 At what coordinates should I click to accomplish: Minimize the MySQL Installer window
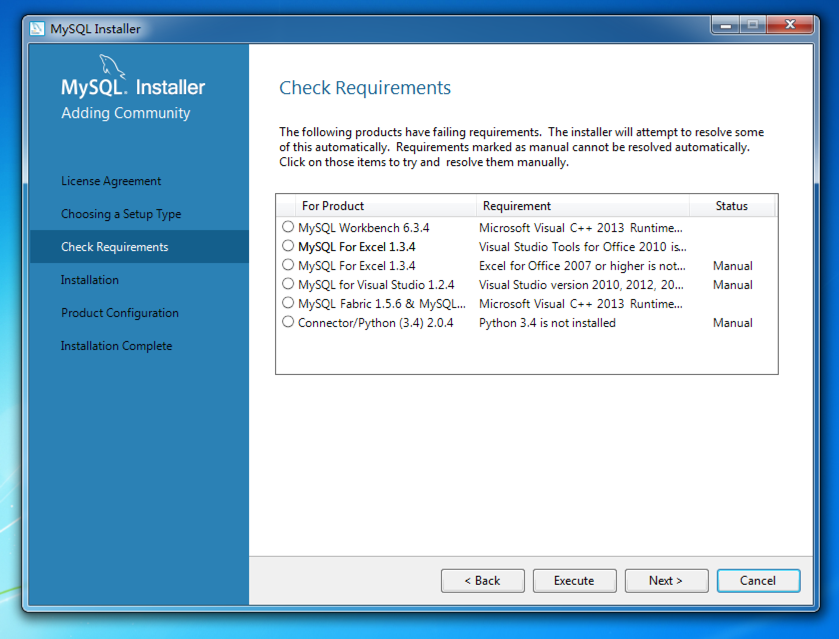point(726,25)
